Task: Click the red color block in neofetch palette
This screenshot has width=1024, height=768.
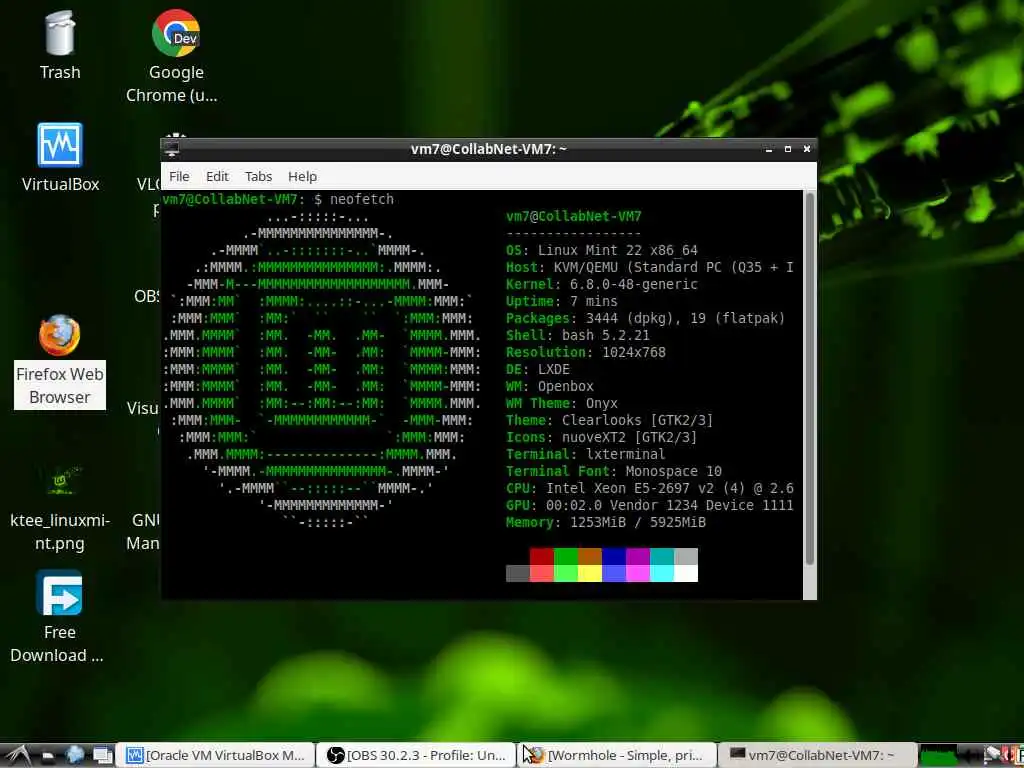Action: click(x=541, y=556)
